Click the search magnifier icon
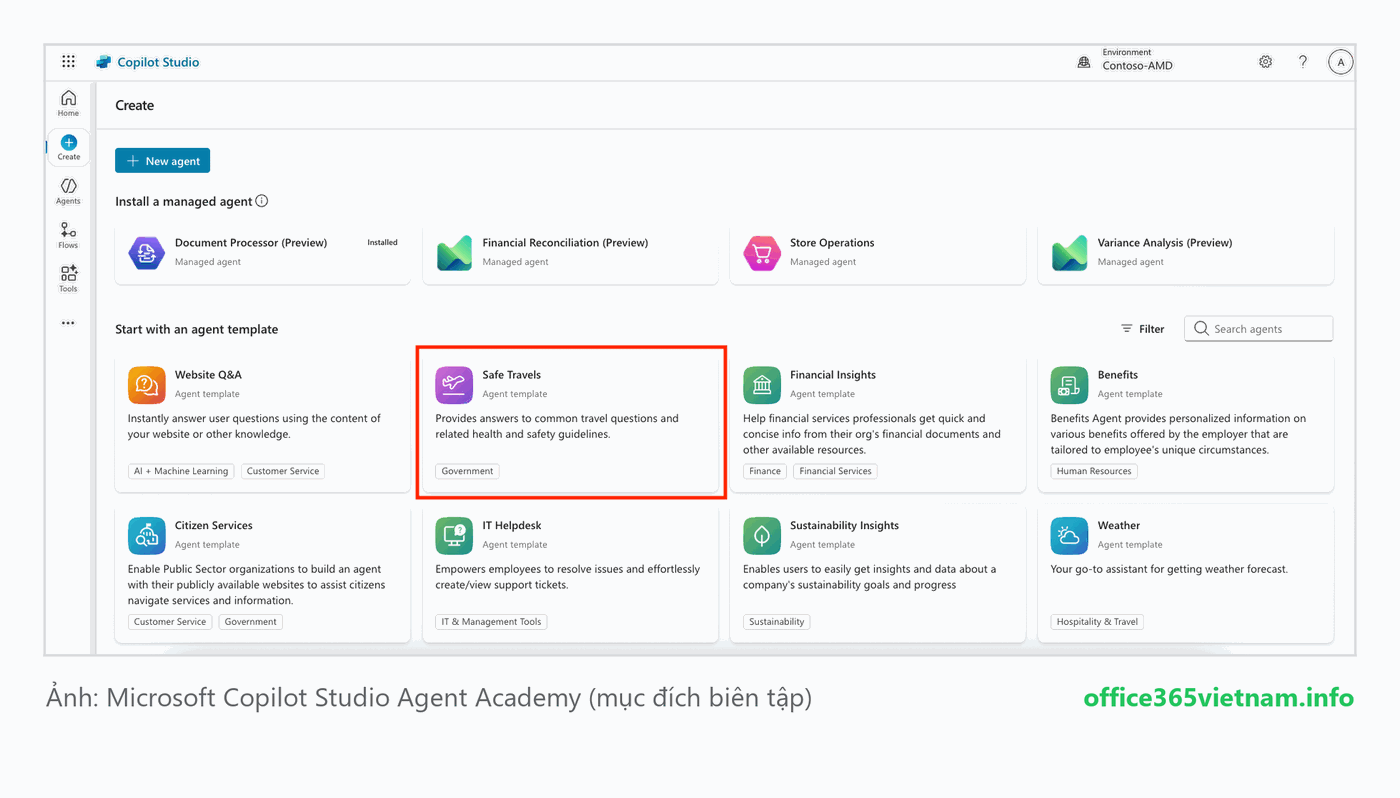Screen dimensions: 1400x798 [x=1201, y=329]
